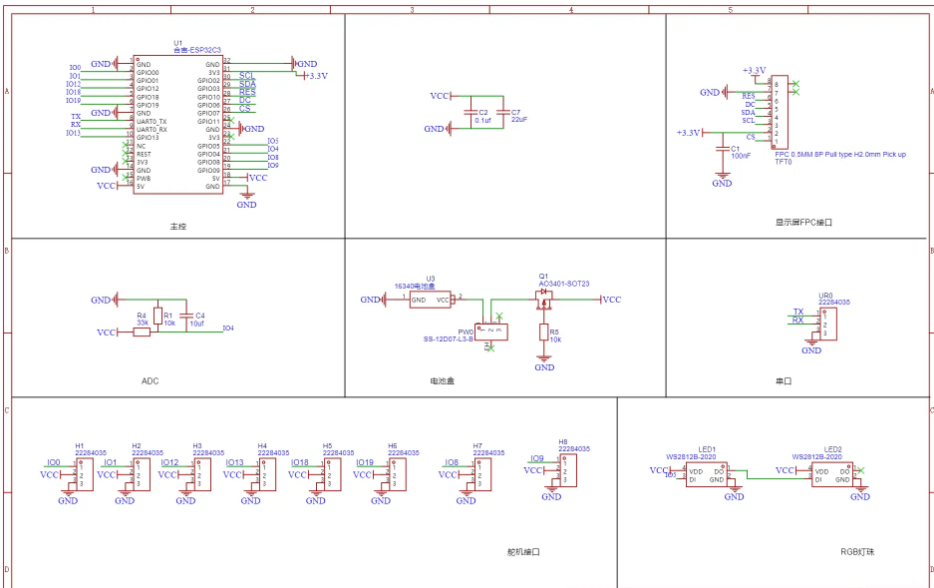Select the R5 10k resistor symbol
Image resolution: width=934 pixels, height=588 pixels.
tap(544, 332)
